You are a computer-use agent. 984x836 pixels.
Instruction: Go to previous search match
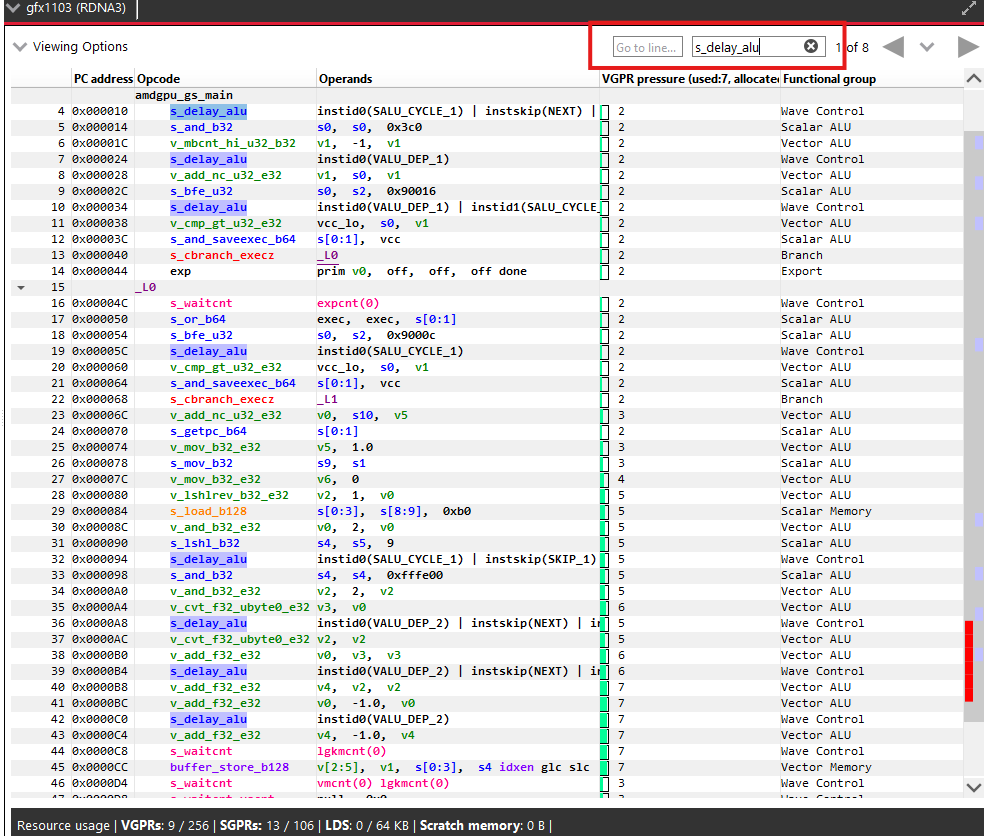pyautogui.click(x=893, y=47)
